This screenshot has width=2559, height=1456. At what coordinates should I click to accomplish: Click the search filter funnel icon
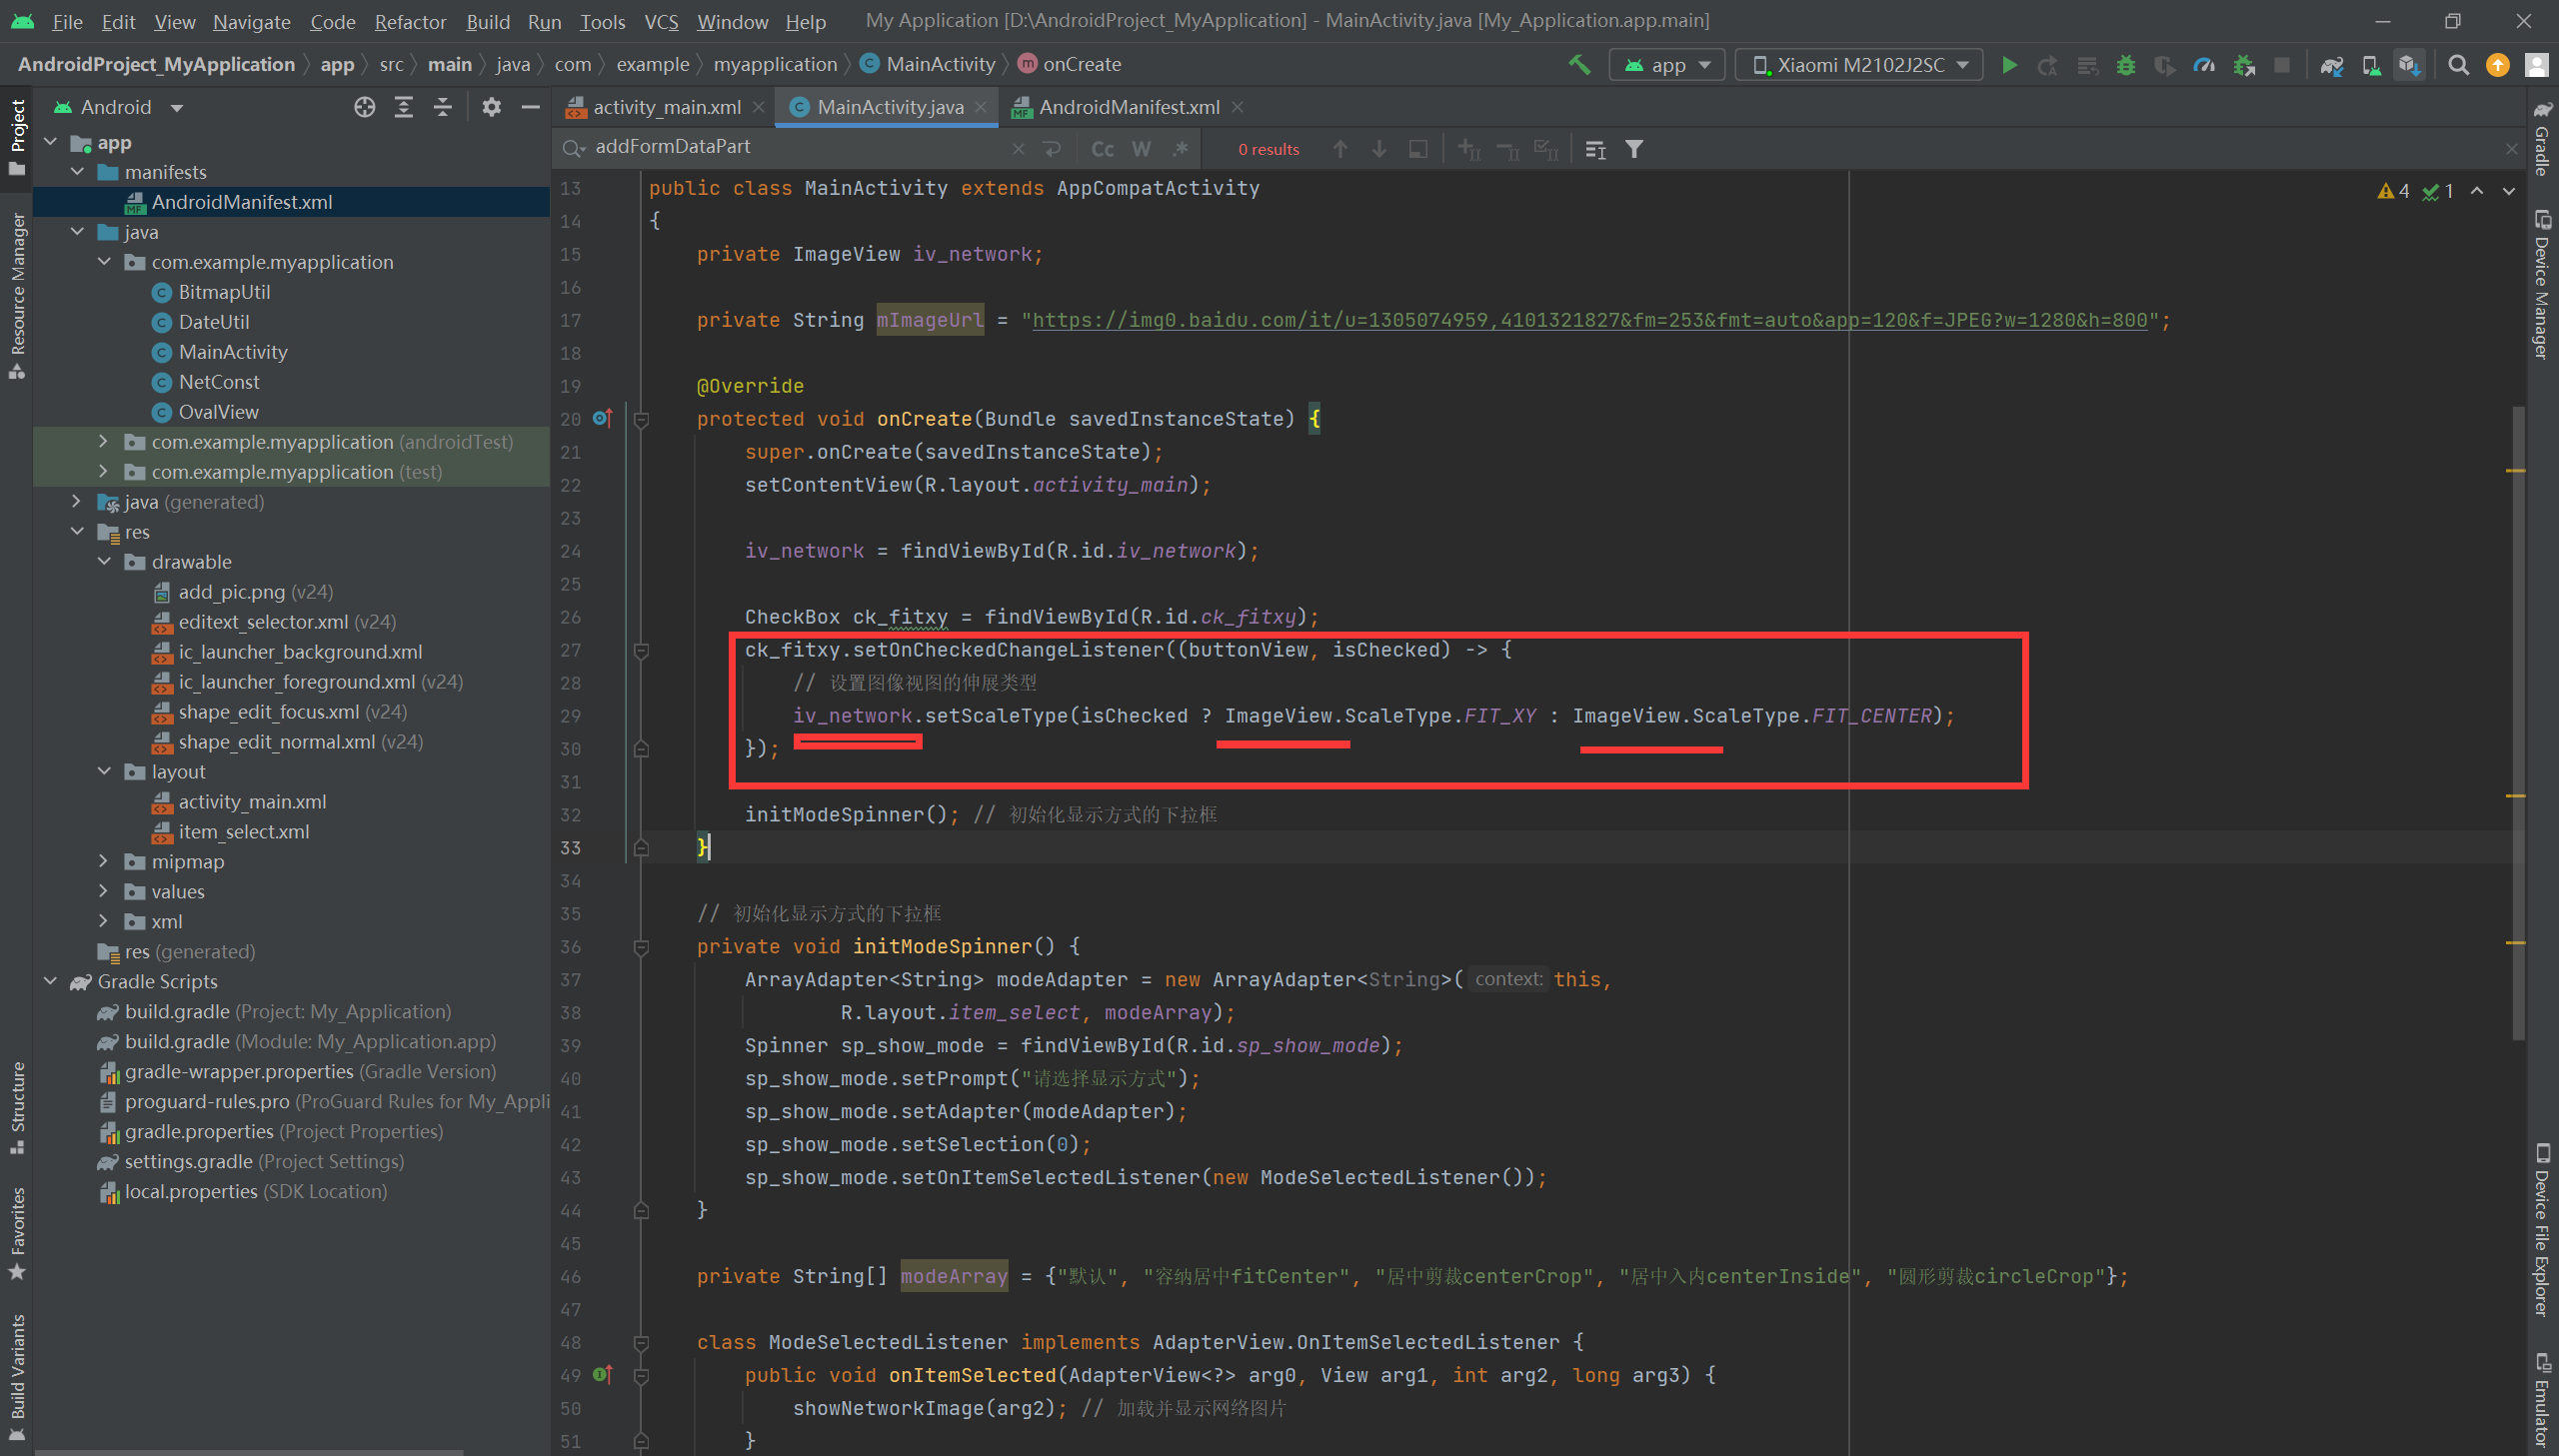1634,149
